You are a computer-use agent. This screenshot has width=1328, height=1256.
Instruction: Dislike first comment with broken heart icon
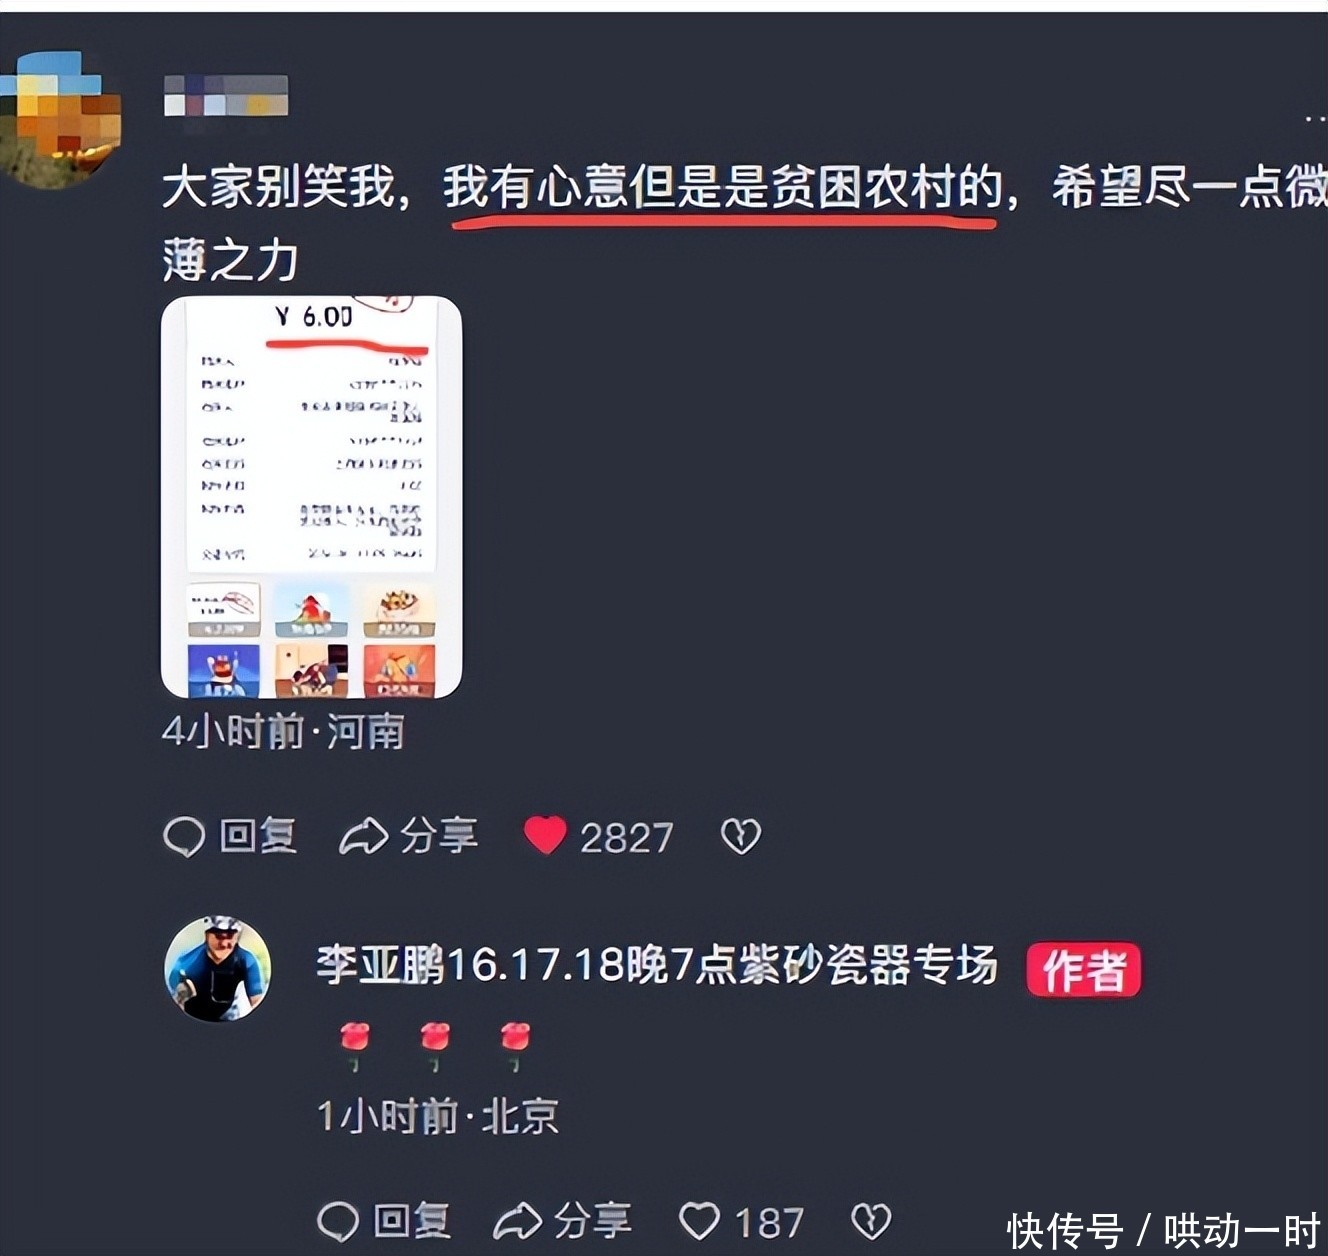click(x=741, y=837)
